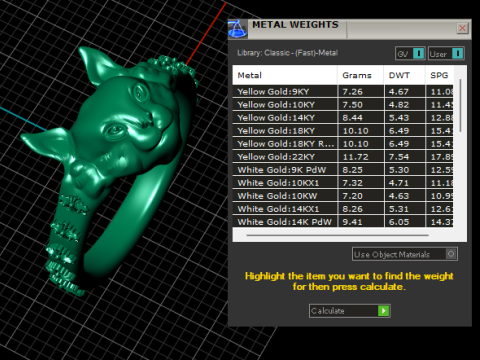Select the White Gold:14K PdW row
The image size is (480, 360).
tap(343, 221)
